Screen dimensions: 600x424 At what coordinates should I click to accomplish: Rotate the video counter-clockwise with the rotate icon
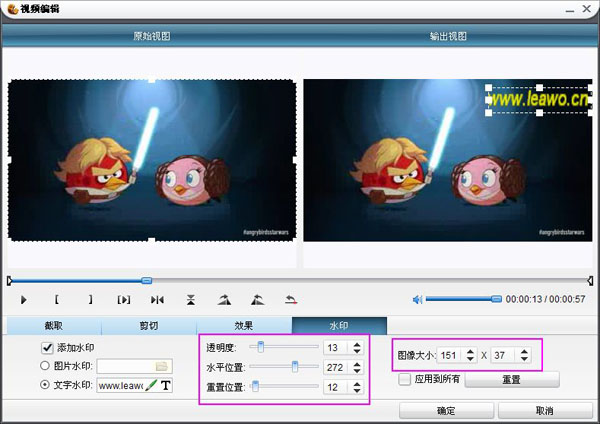point(258,300)
